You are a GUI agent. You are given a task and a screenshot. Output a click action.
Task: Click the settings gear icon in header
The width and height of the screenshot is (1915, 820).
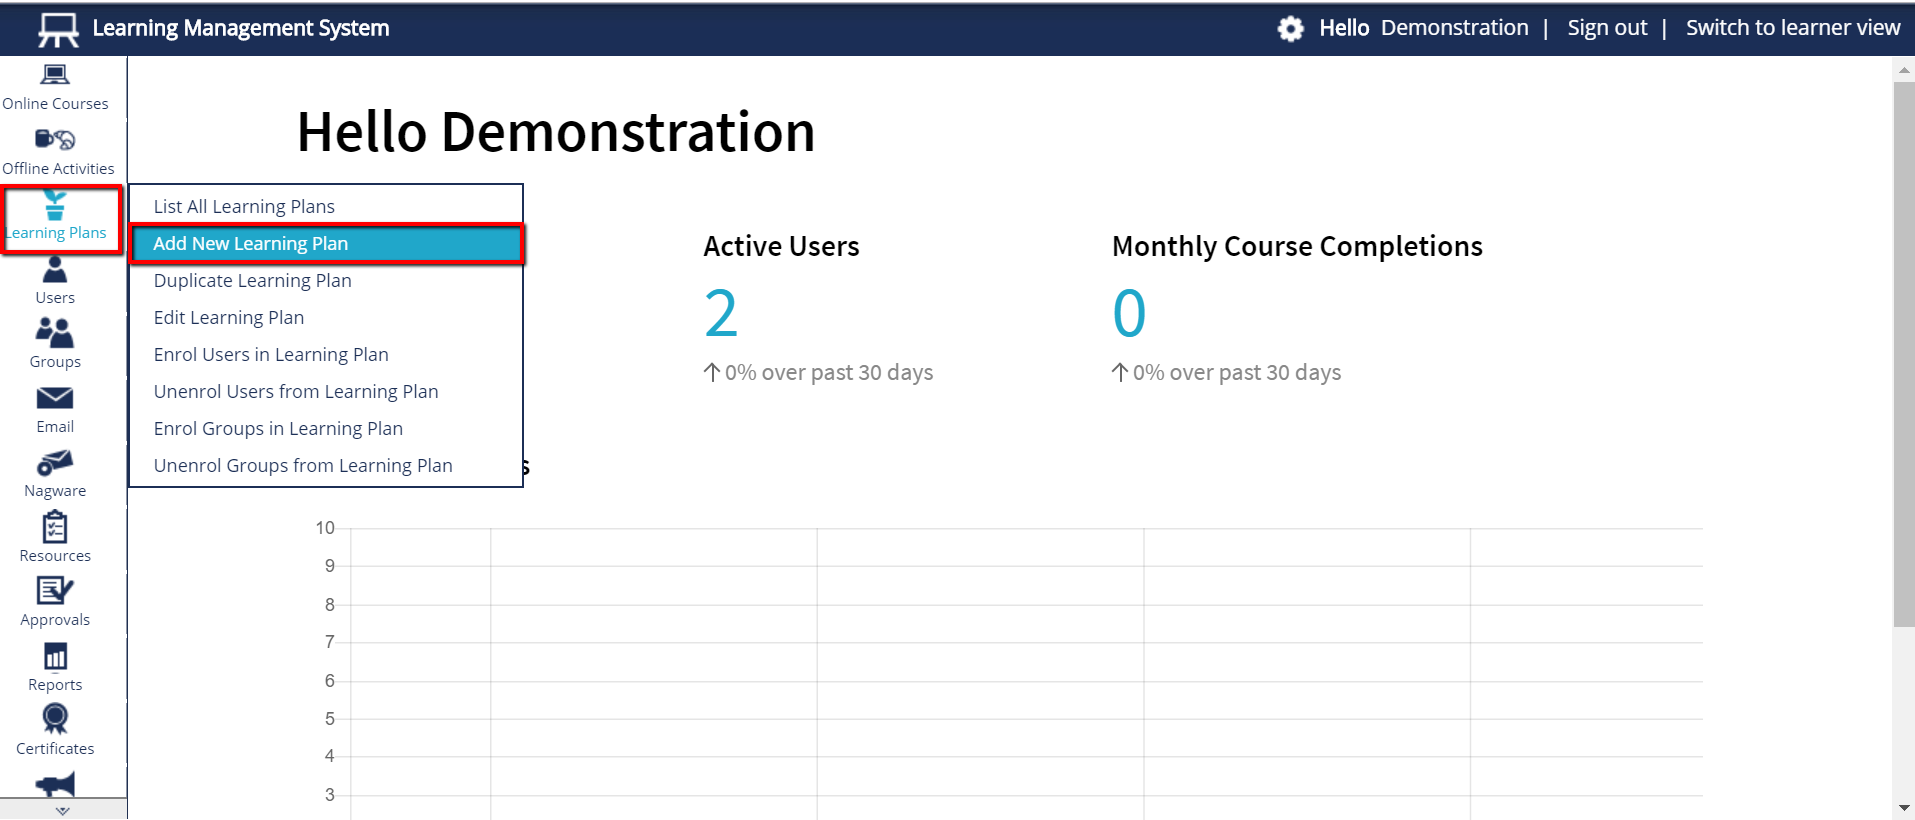pyautogui.click(x=1290, y=29)
